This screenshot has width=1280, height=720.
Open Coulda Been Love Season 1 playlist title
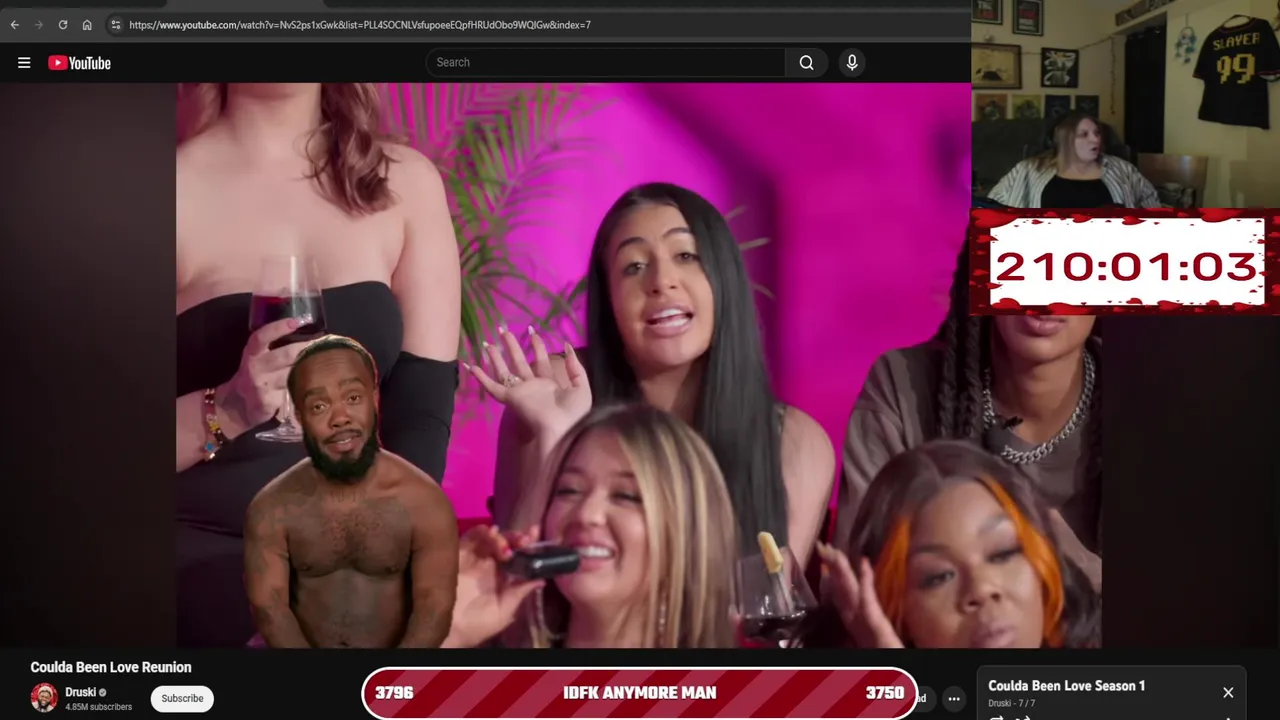tap(1067, 686)
